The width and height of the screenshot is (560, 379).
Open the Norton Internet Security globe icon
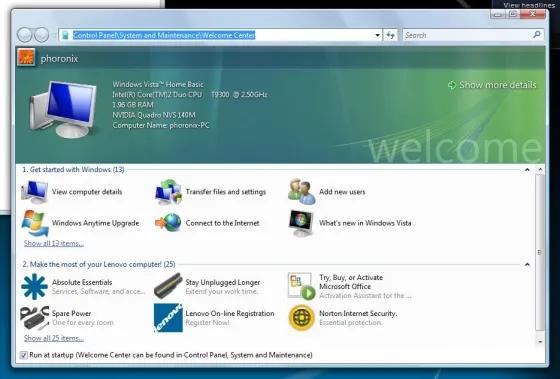tap(302, 318)
